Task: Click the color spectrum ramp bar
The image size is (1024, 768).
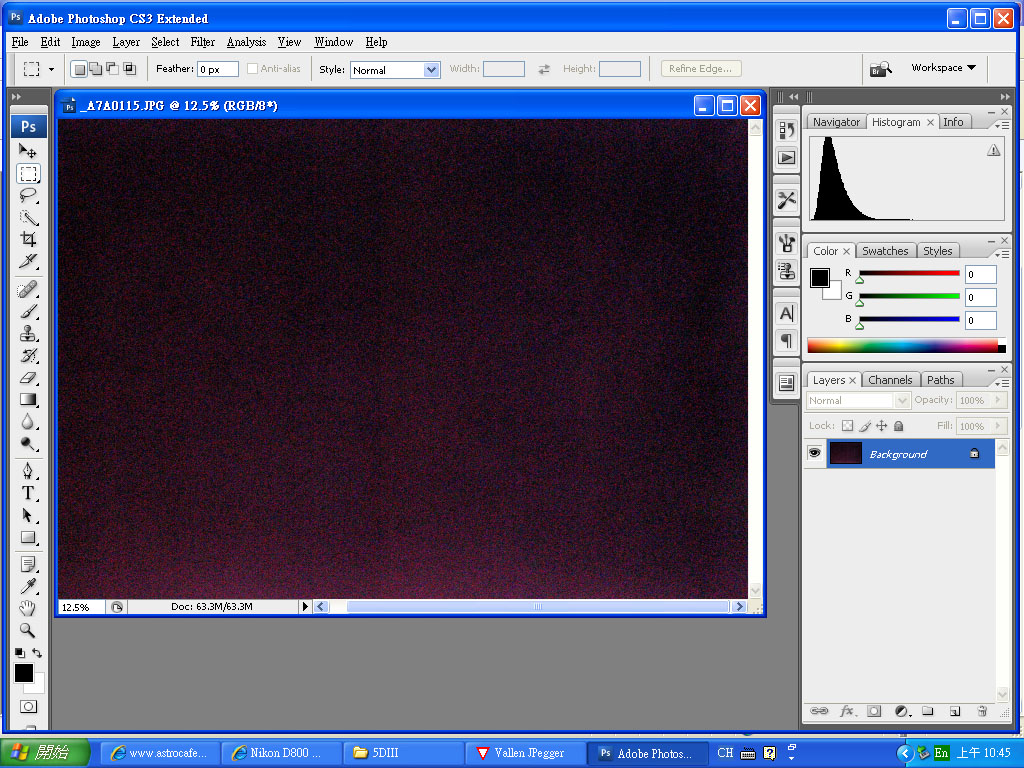Action: coord(902,346)
